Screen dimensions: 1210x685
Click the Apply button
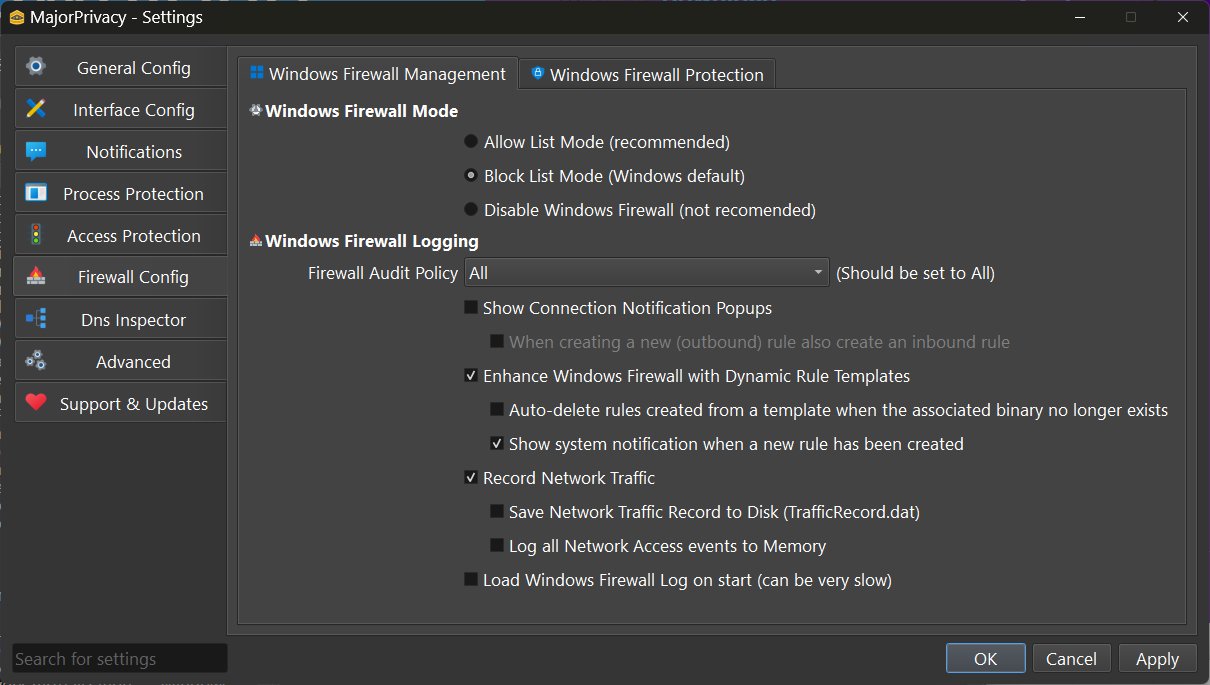click(x=1157, y=658)
